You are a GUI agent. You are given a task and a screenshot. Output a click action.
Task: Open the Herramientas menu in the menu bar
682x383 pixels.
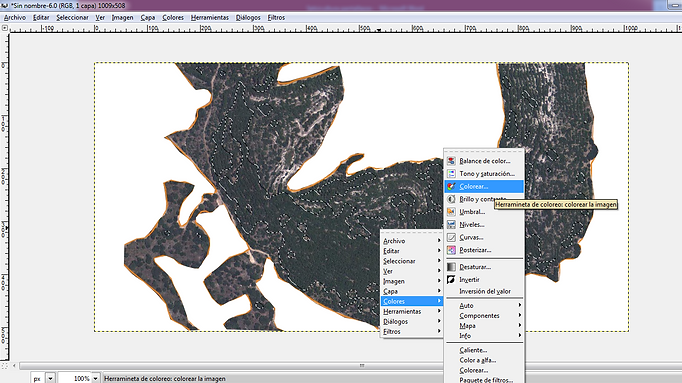(x=210, y=17)
